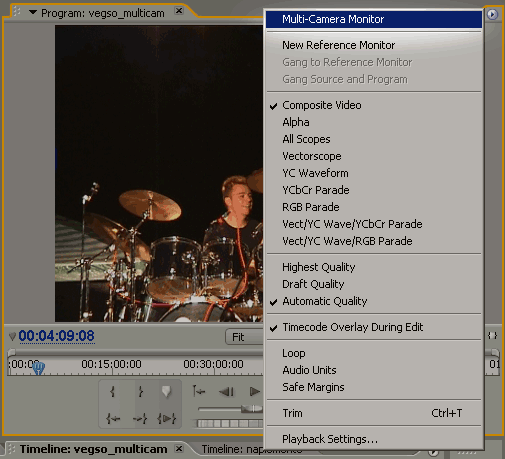Click the jog wheel strip
Viewport: 505px width, 459px height.
pos(230,424)
